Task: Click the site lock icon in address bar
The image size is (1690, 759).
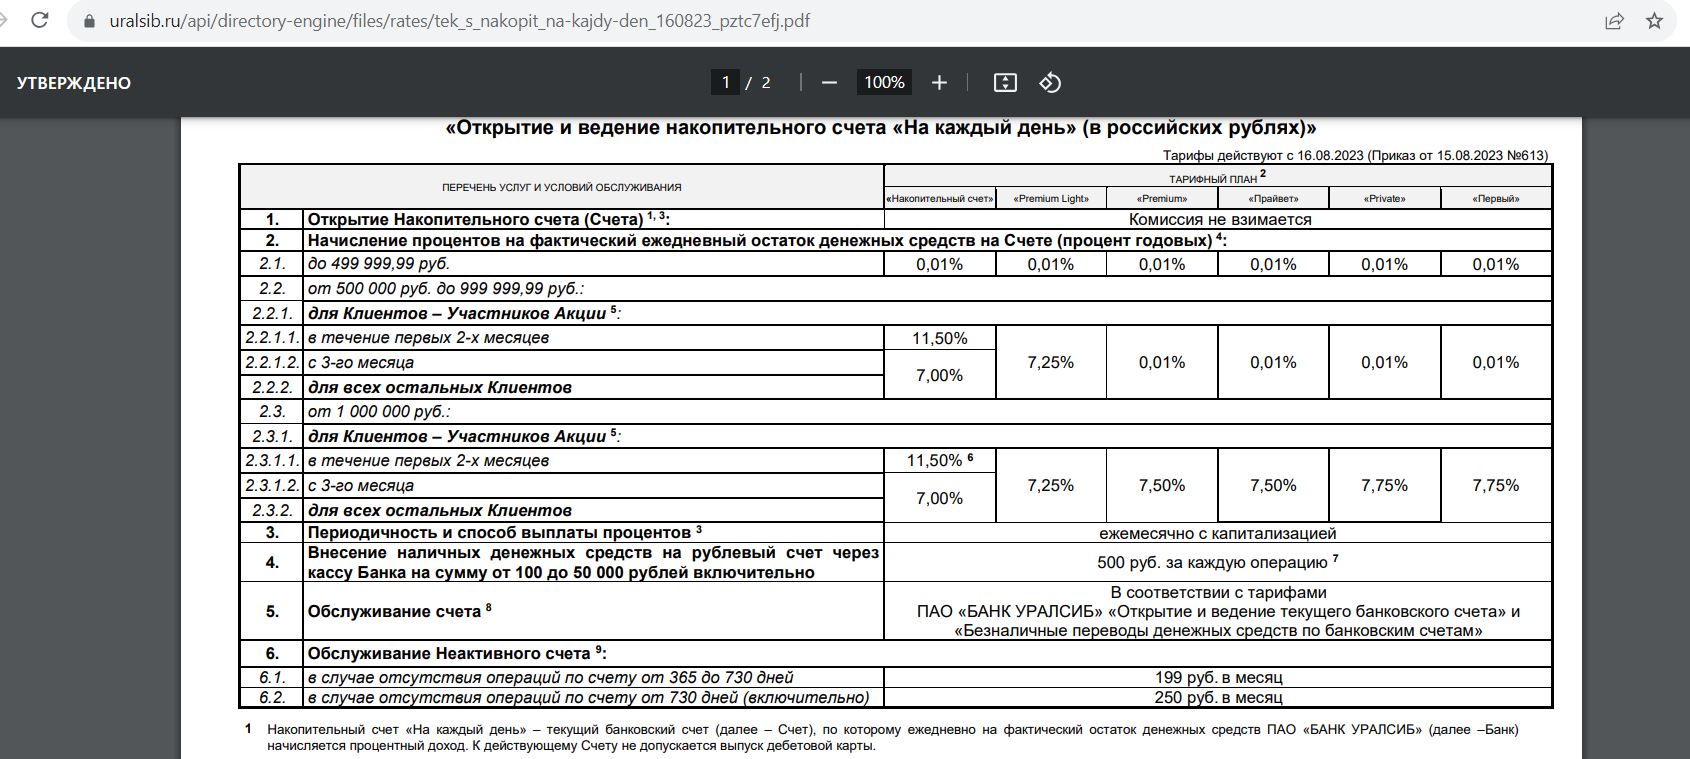Action: [x=89, y=20]
